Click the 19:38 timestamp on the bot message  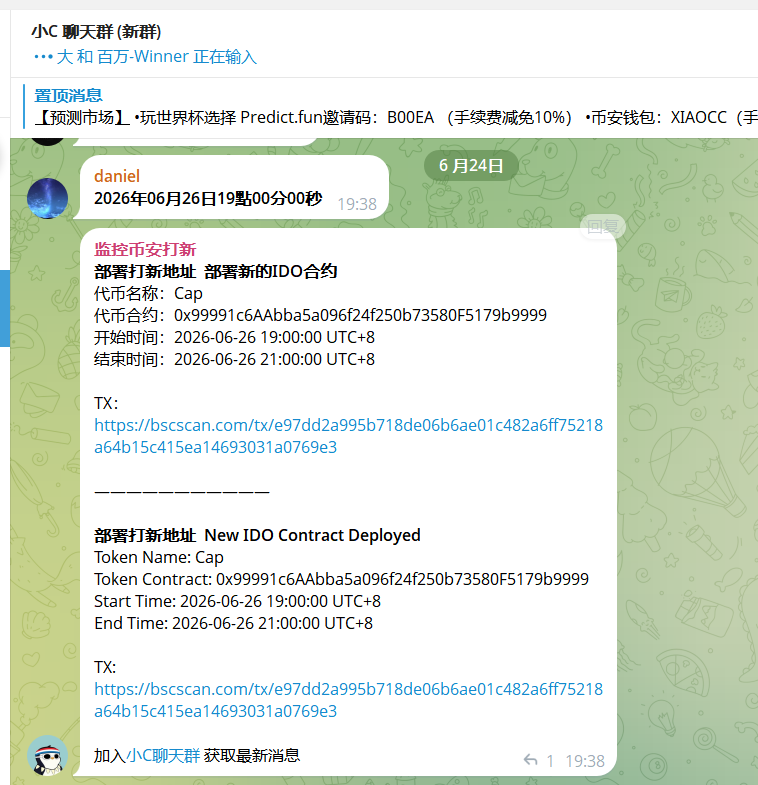coord(585,761)
